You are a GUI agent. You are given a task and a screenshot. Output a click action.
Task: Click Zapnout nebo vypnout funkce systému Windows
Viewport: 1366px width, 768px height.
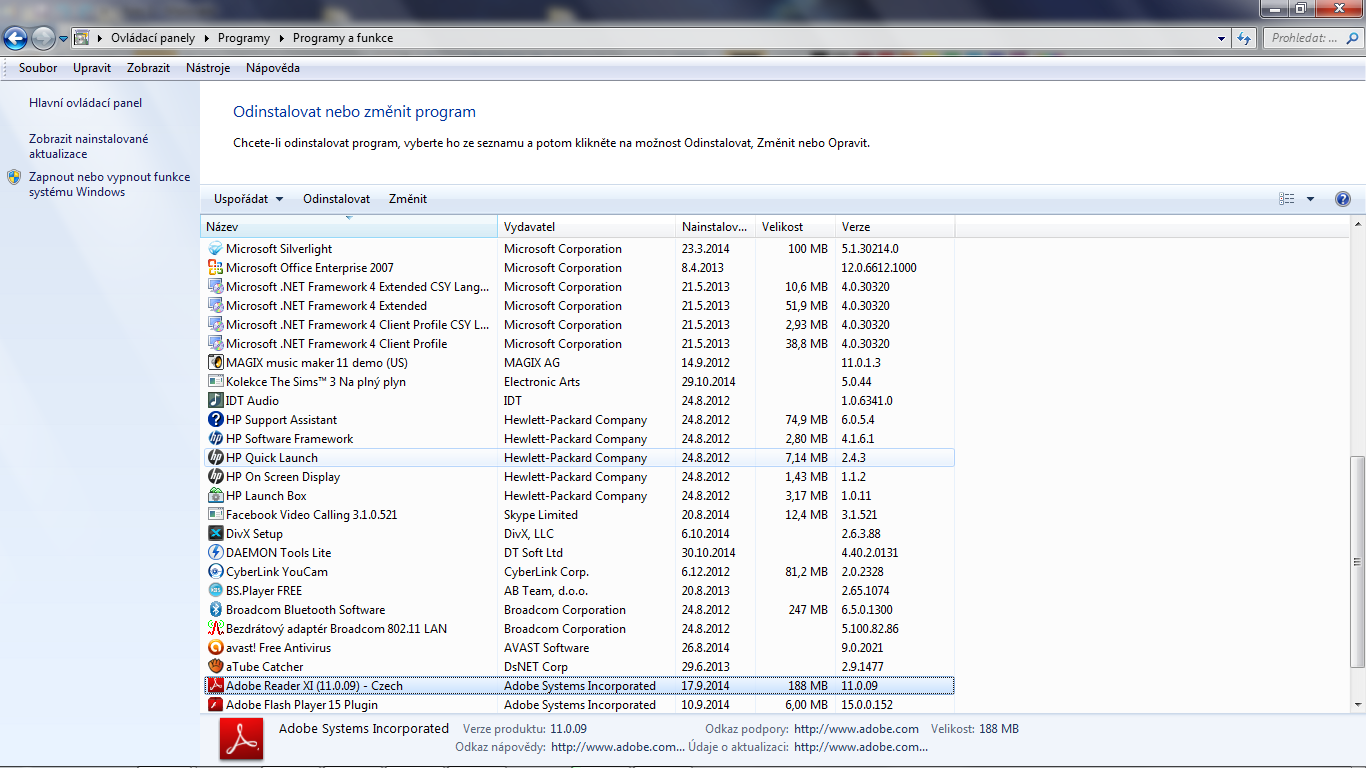(x=109, y=184)
